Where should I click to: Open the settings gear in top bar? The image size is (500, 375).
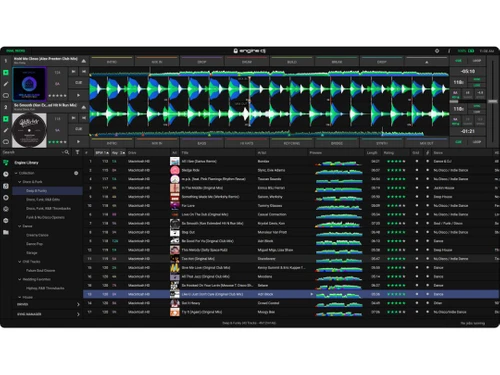coord(437,51)
